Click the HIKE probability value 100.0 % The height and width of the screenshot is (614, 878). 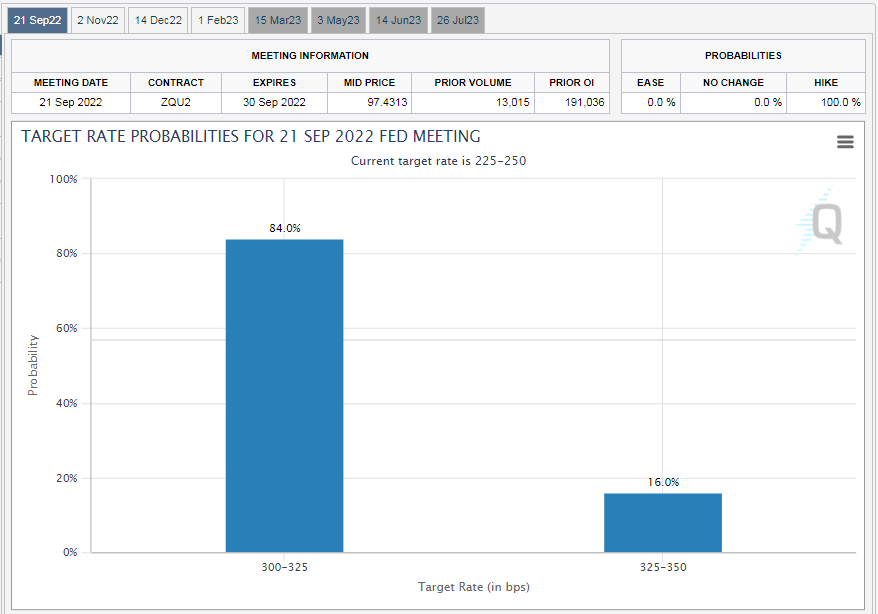pos(825,102)
